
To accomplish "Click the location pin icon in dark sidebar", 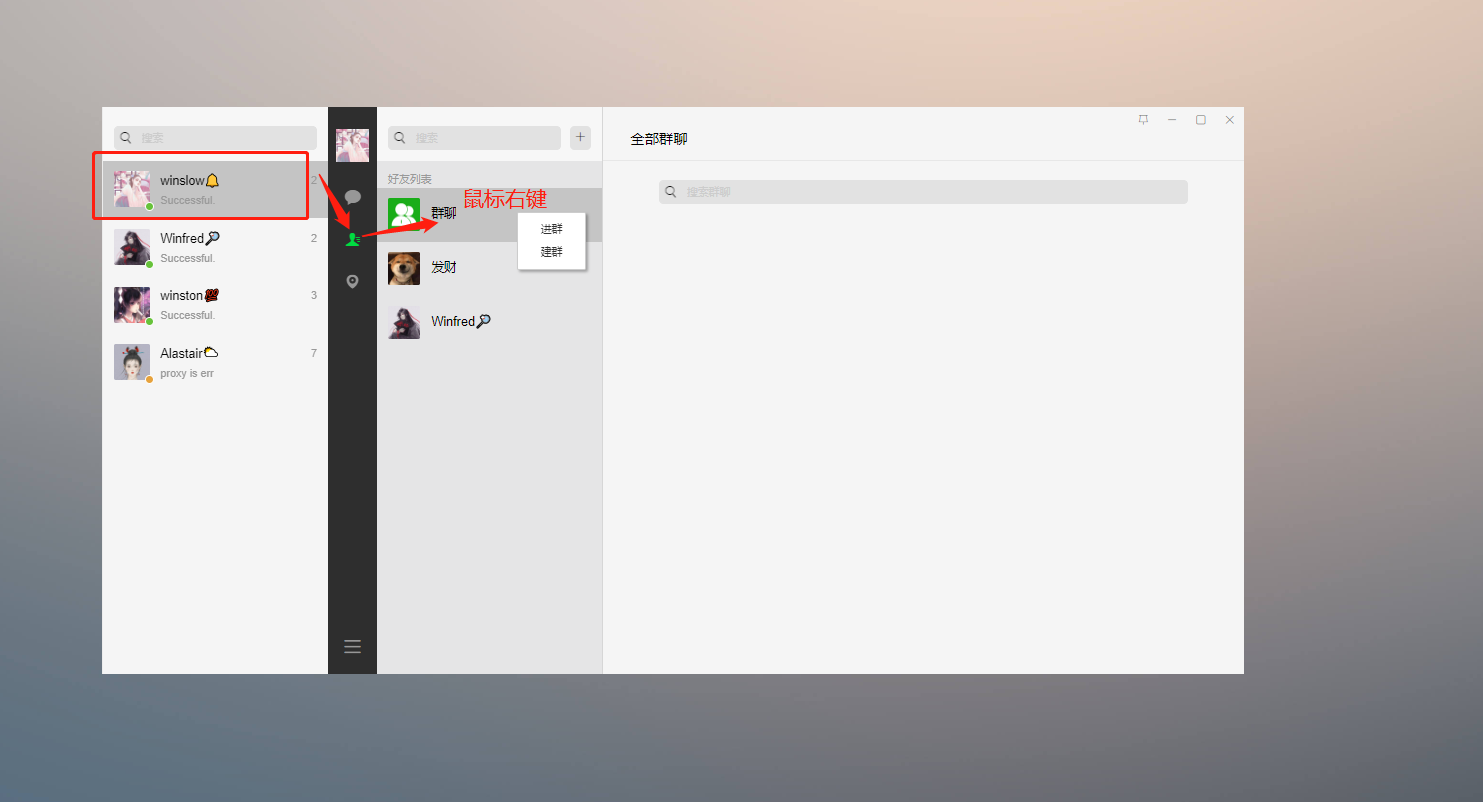I will point(352,282).
